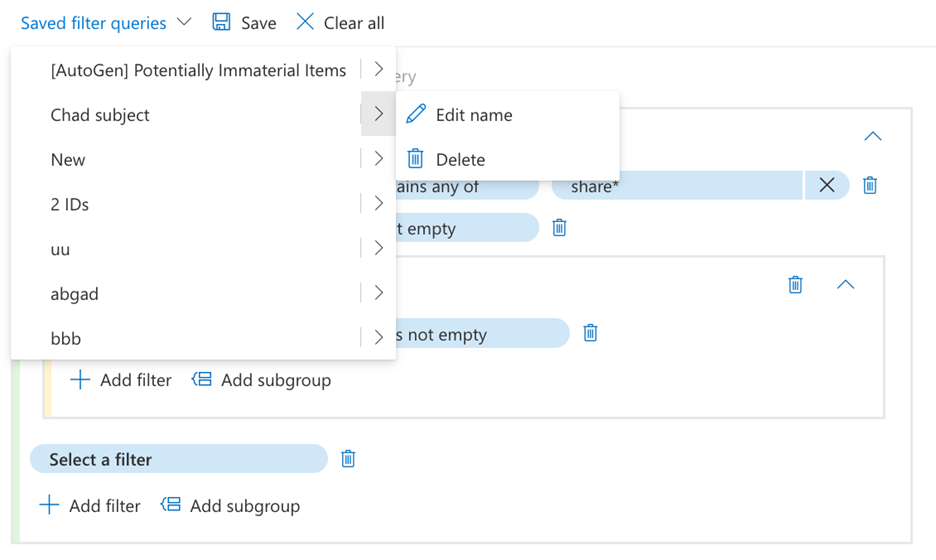This screenshot has height=560, width=936.
Task: Delete the subgroup using its trash icon
Action: [x=795, y=285]
